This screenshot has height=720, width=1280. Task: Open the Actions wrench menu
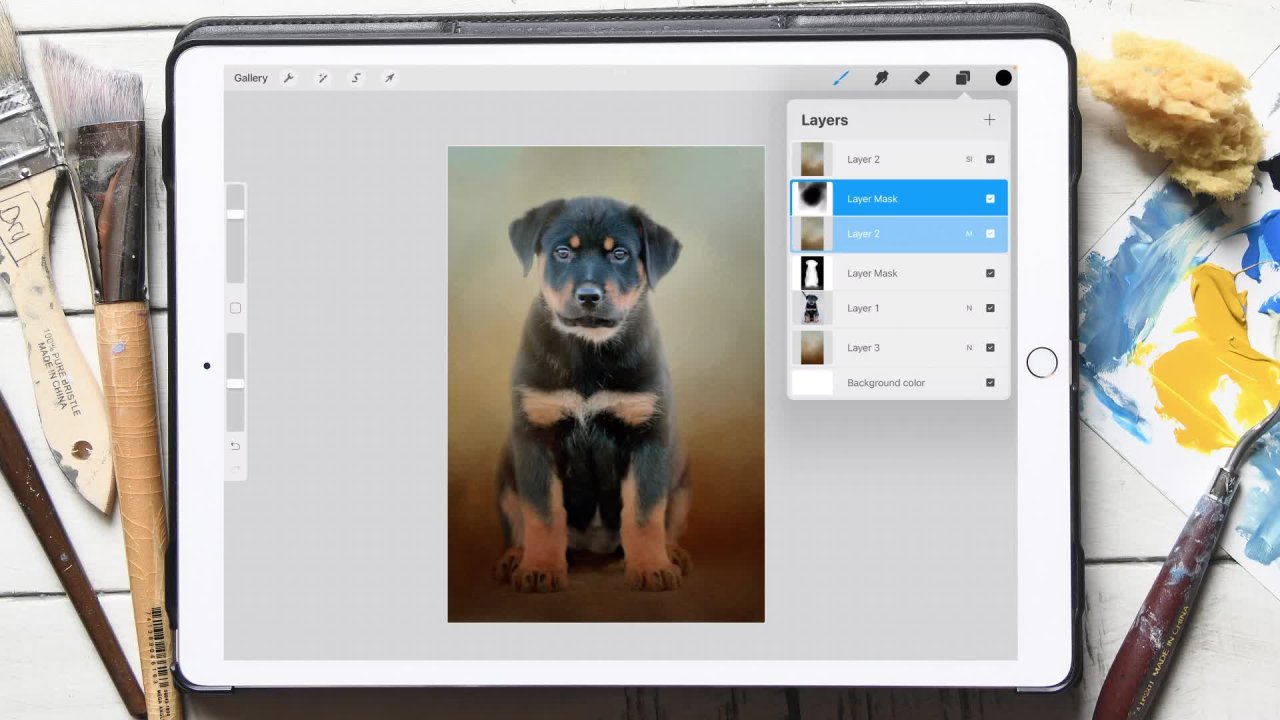pos(288,78)
